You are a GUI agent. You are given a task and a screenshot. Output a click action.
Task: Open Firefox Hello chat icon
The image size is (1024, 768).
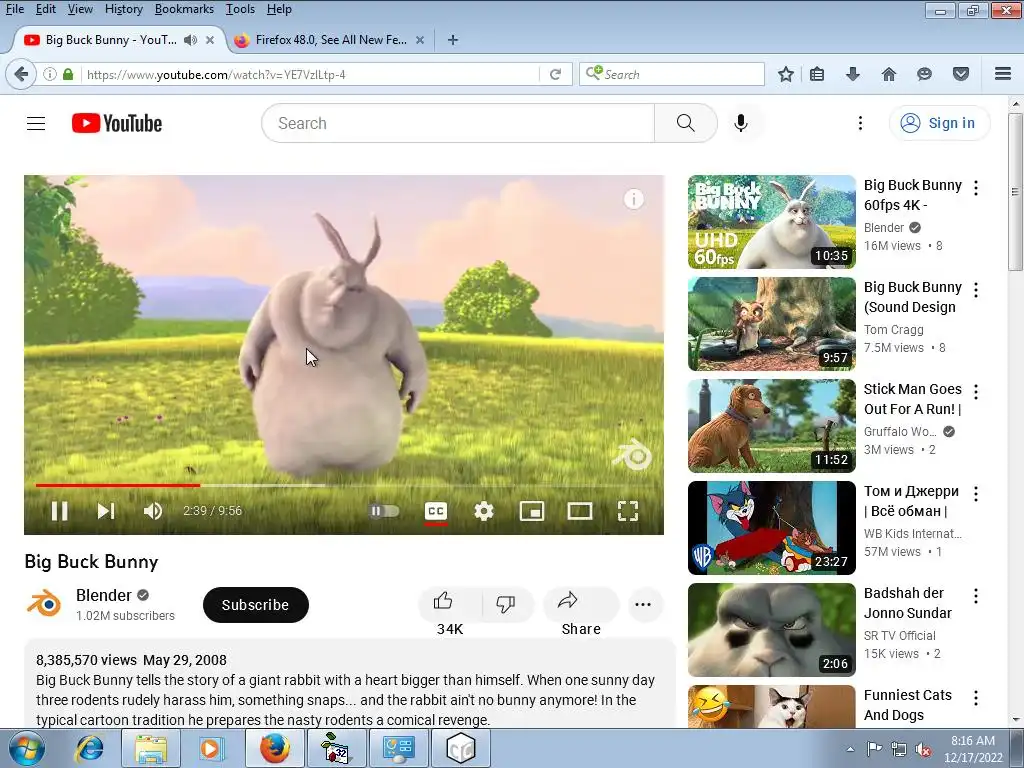tap(924, 74)
